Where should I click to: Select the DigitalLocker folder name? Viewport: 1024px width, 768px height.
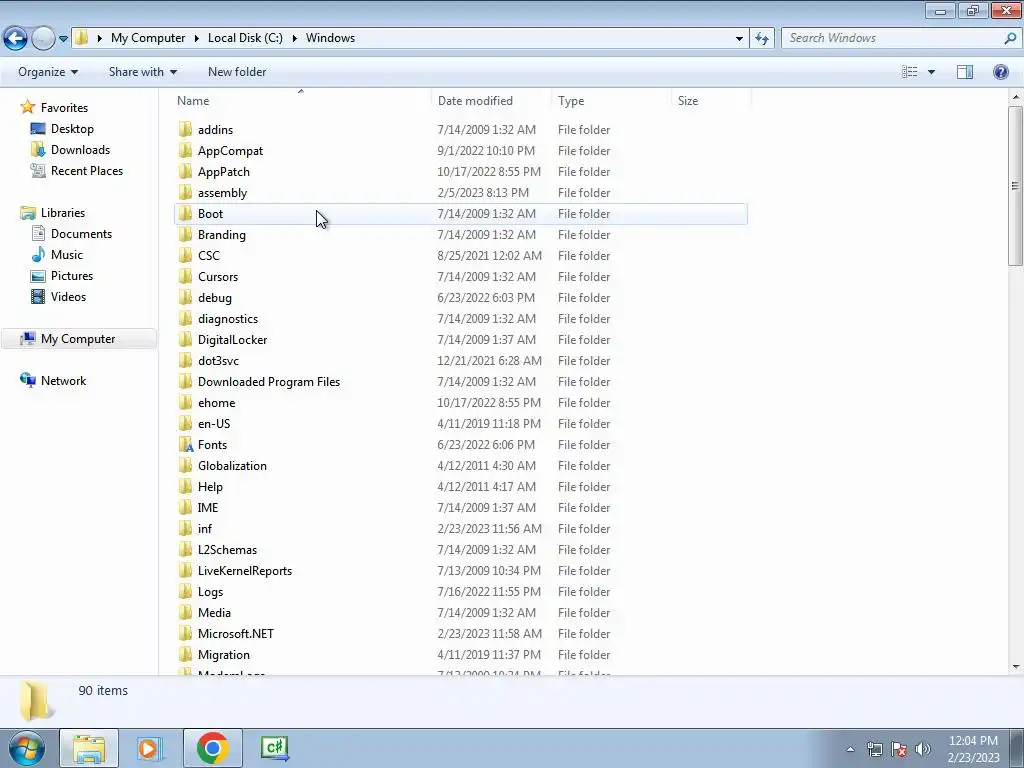pyautogui.click(x=232, y=340)
